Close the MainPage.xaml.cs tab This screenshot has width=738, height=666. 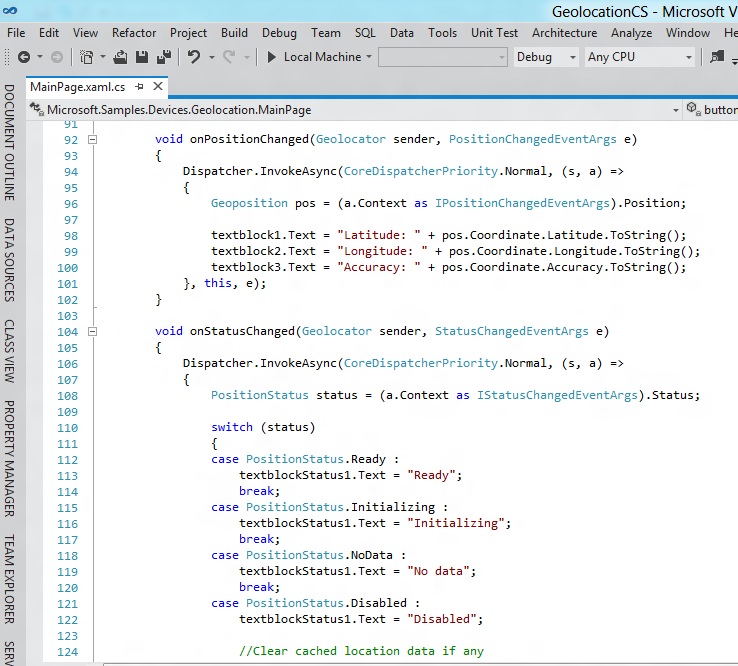click(x=158, y=86)
